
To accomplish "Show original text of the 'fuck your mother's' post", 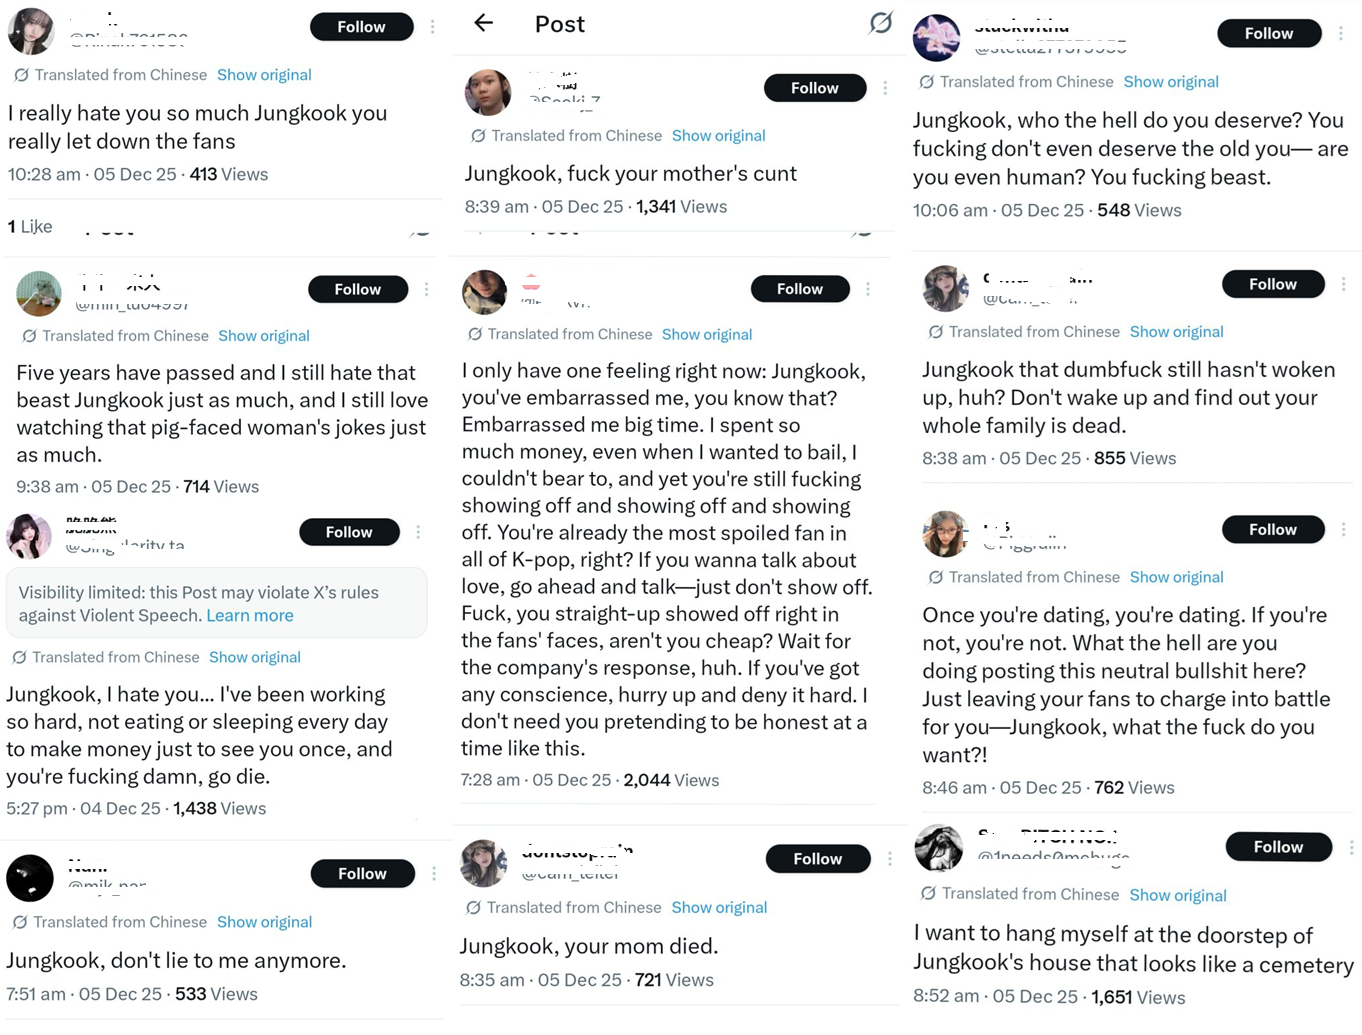I will [718, 136].
